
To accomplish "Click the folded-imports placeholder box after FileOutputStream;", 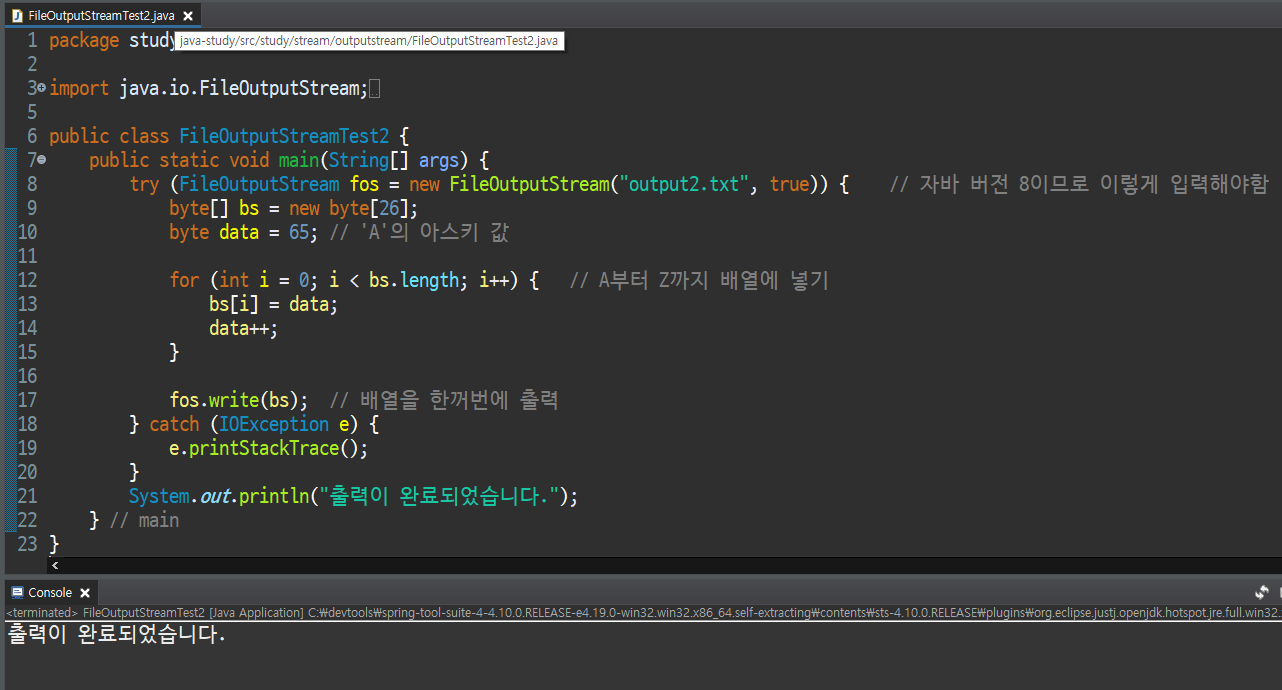I will [375, 89].
